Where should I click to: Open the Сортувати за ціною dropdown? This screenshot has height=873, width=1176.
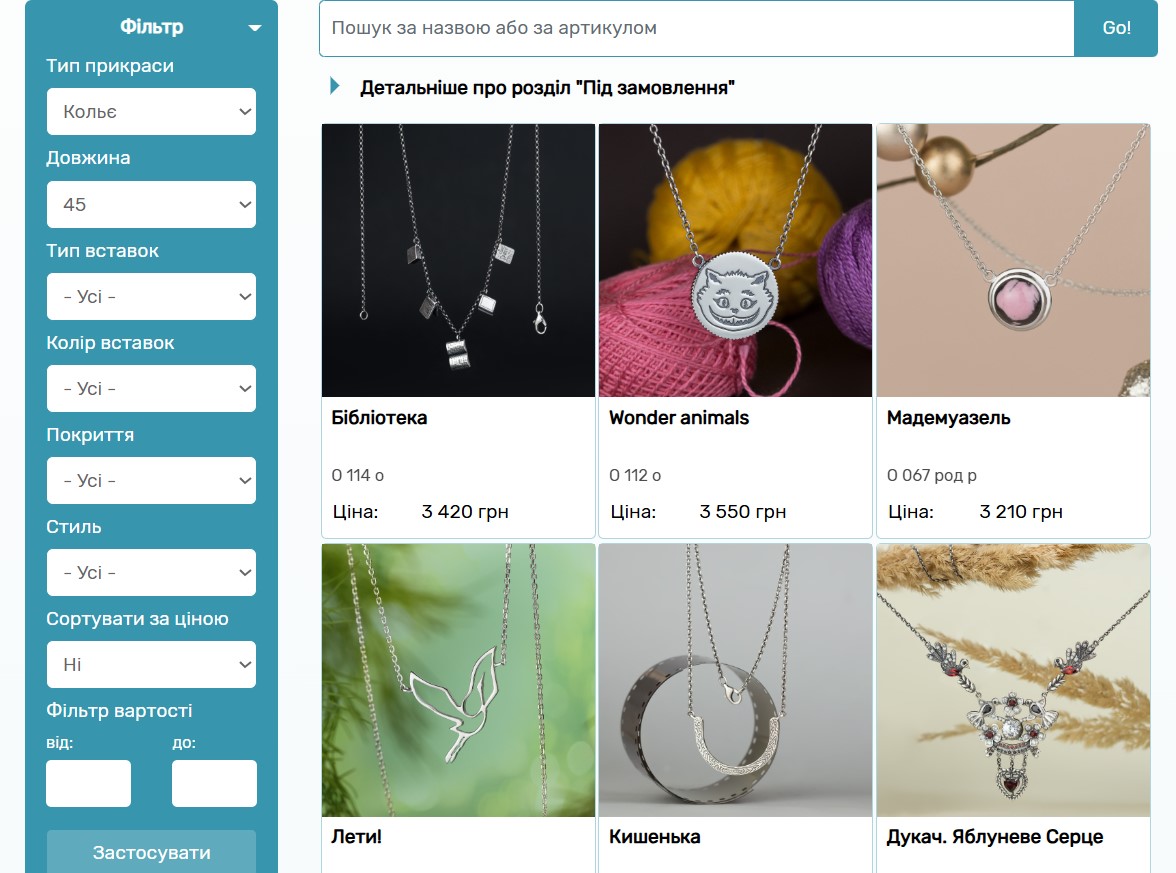(x=152, y=664)
